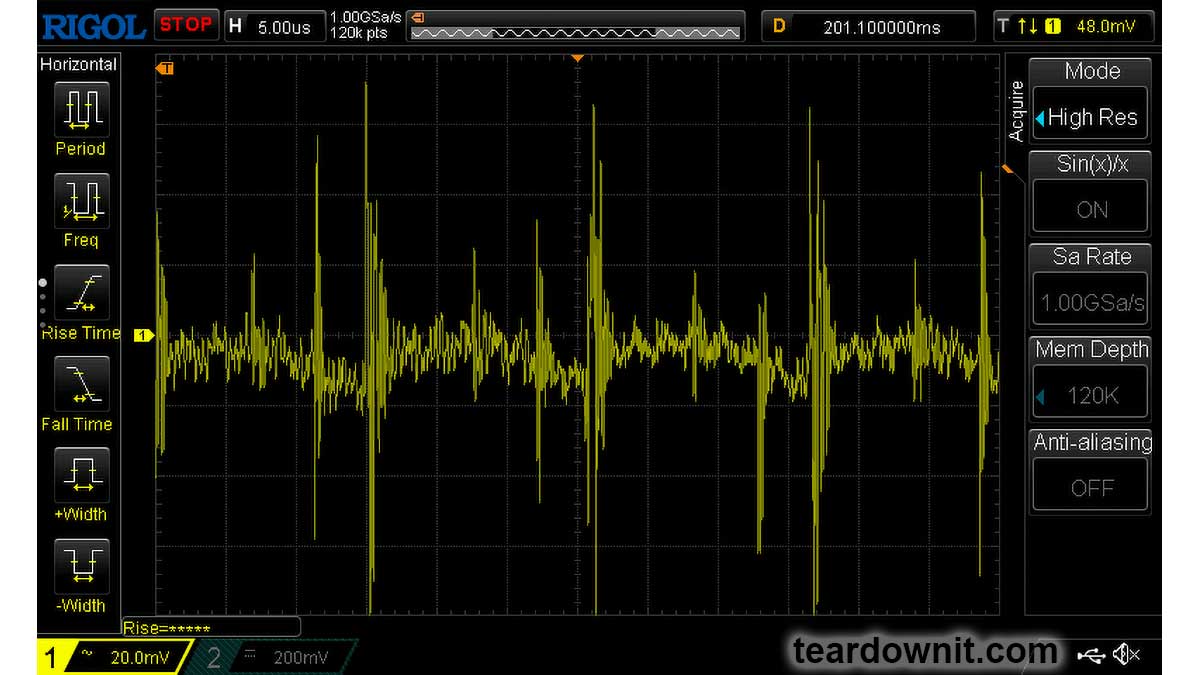The image size is (1200, 675).
Task: Select the +Width measurement icon
Action: pyautogui.click(x=79, y=474)
